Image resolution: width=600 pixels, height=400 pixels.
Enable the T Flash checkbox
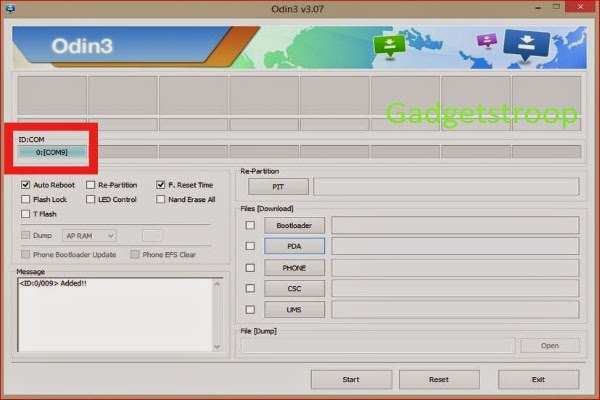(25, 214)
